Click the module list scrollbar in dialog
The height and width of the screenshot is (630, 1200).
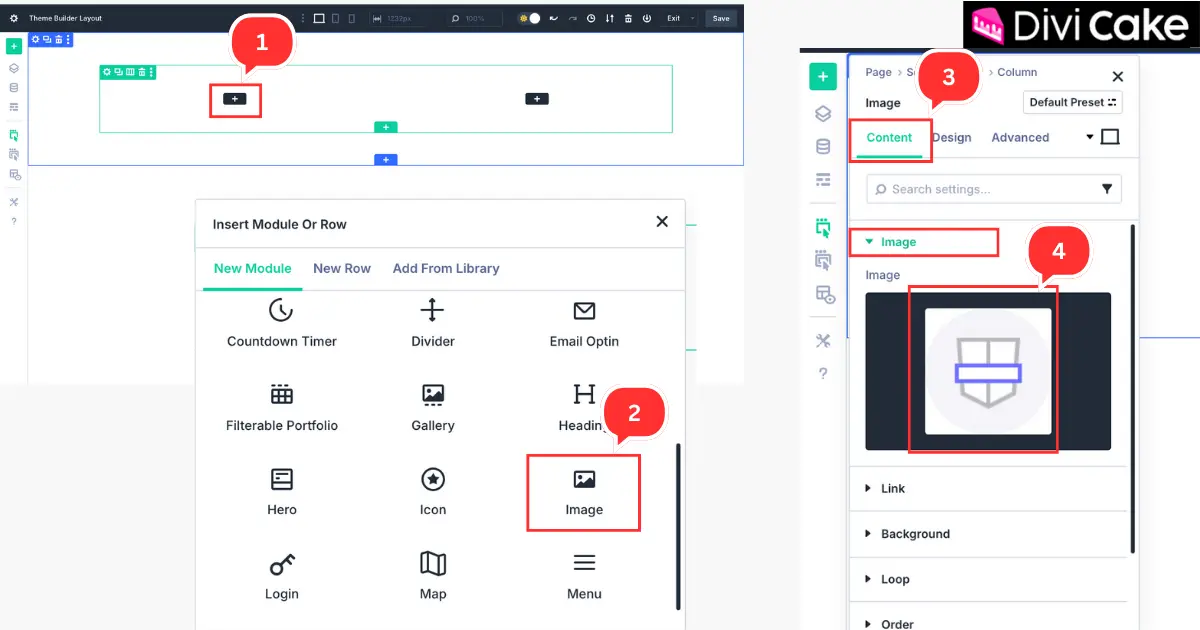click(678, 527)
